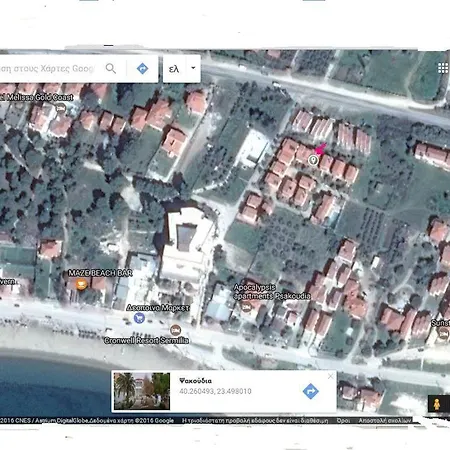Click the Melissa Gold Coast hotel marker
This screenshot has width=450, height=450.
point(61,108)
